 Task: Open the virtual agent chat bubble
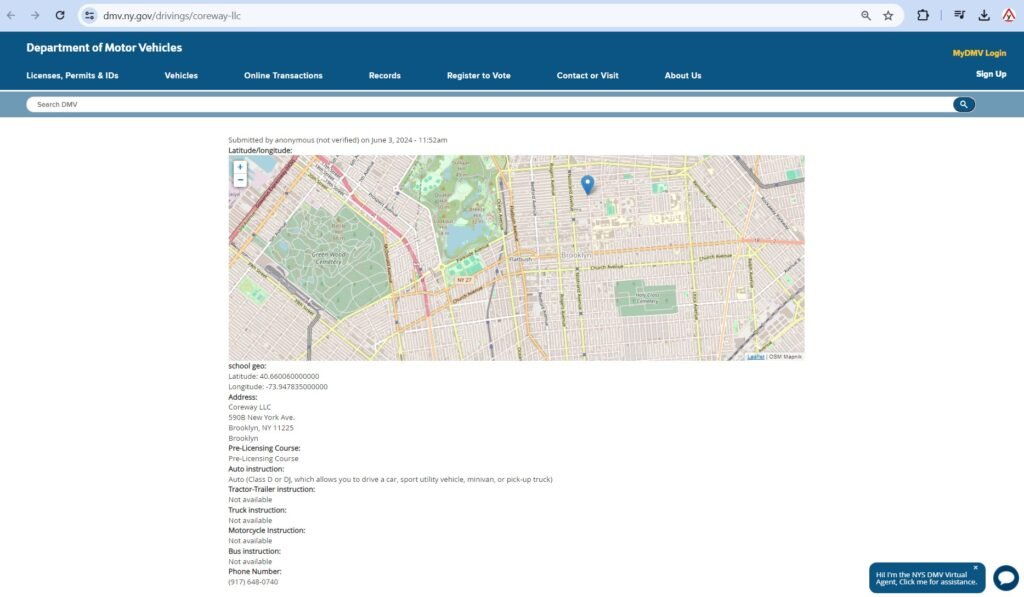[x=1005, y=578]
